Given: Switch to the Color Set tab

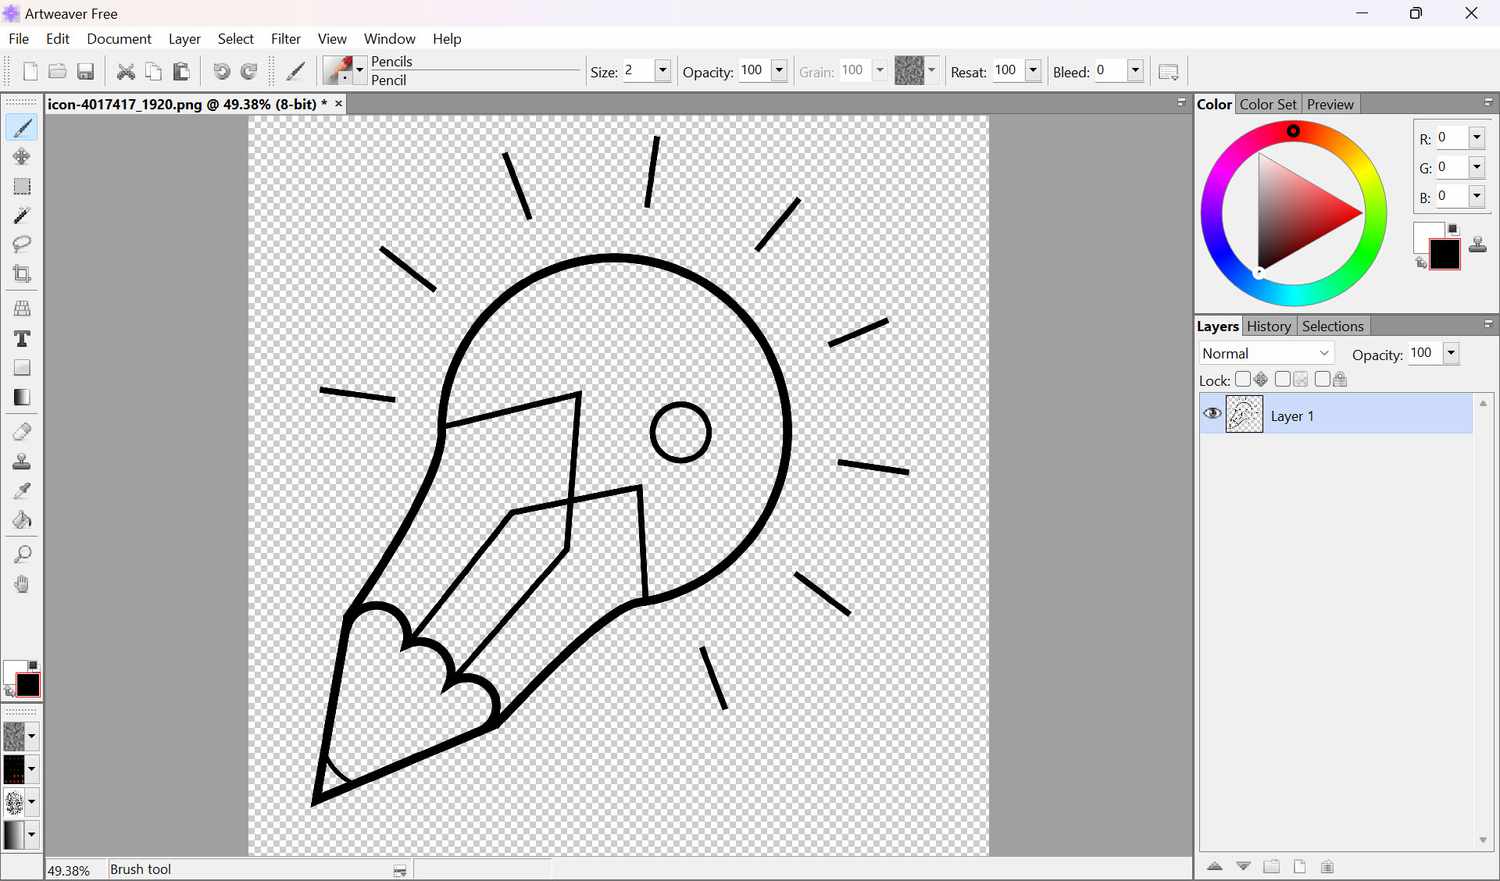Looking at the screenshot, I should pos(1268,104).
